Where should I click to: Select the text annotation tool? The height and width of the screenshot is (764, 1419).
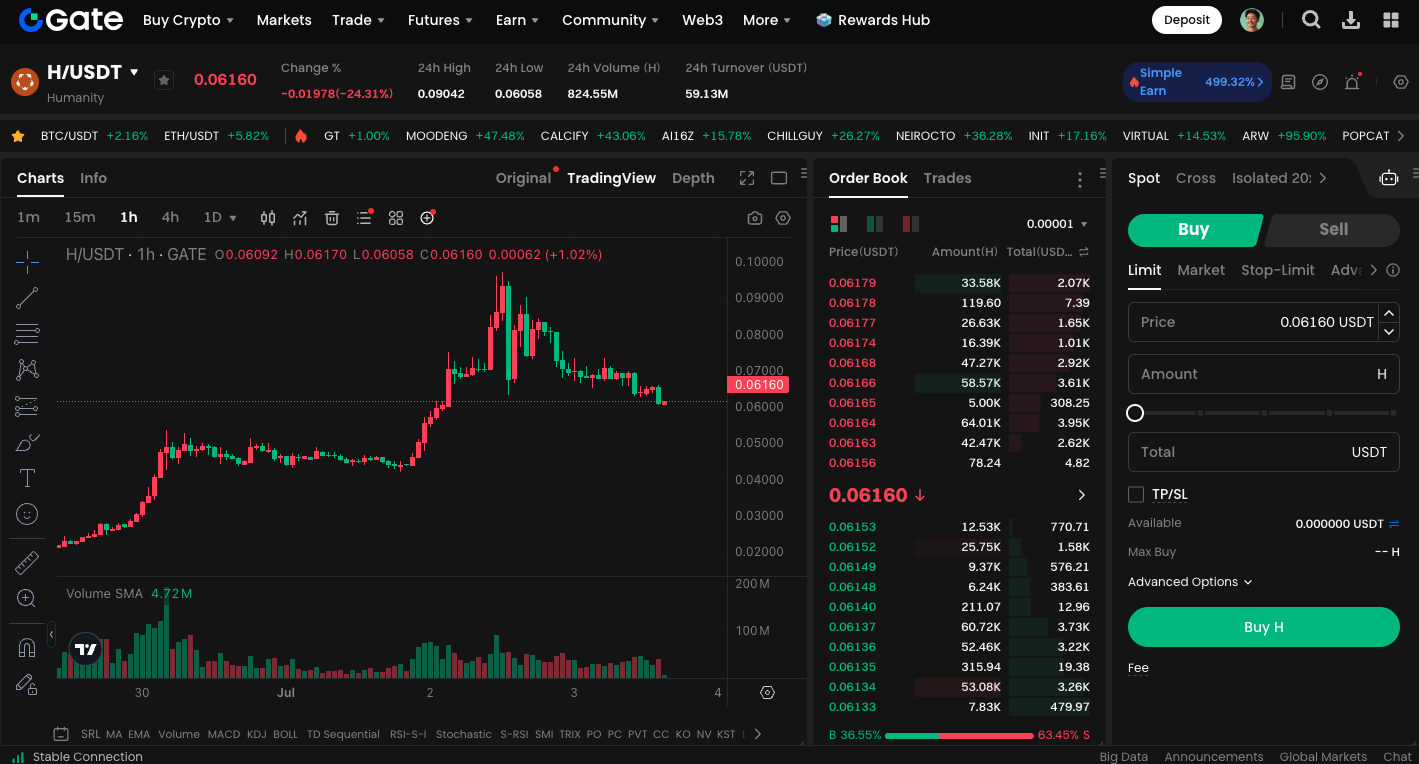pyautogui.click(x=27, y=478)
